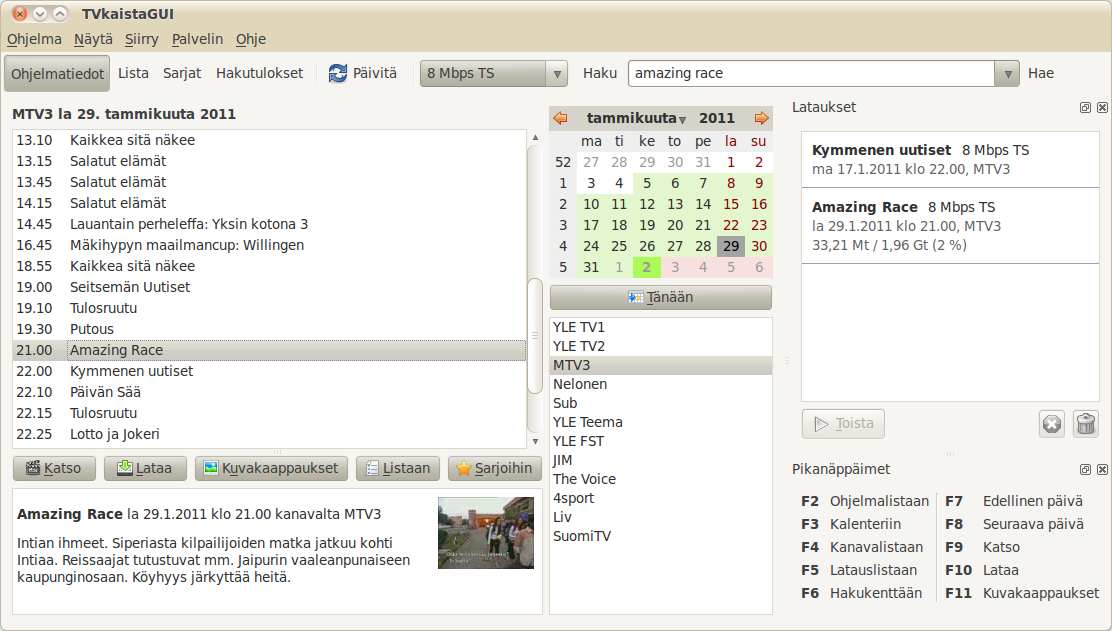Click the Päivitä refresh icon
This screenshot has height=631, width=1112.
click(x=338, y=73)
